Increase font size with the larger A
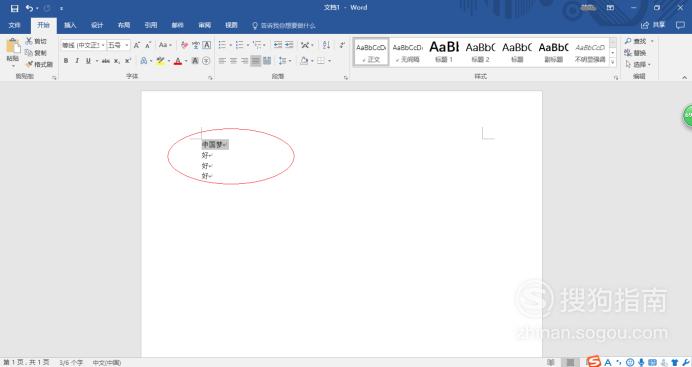The width and height of the screenshot is (692, 367). 137,45
